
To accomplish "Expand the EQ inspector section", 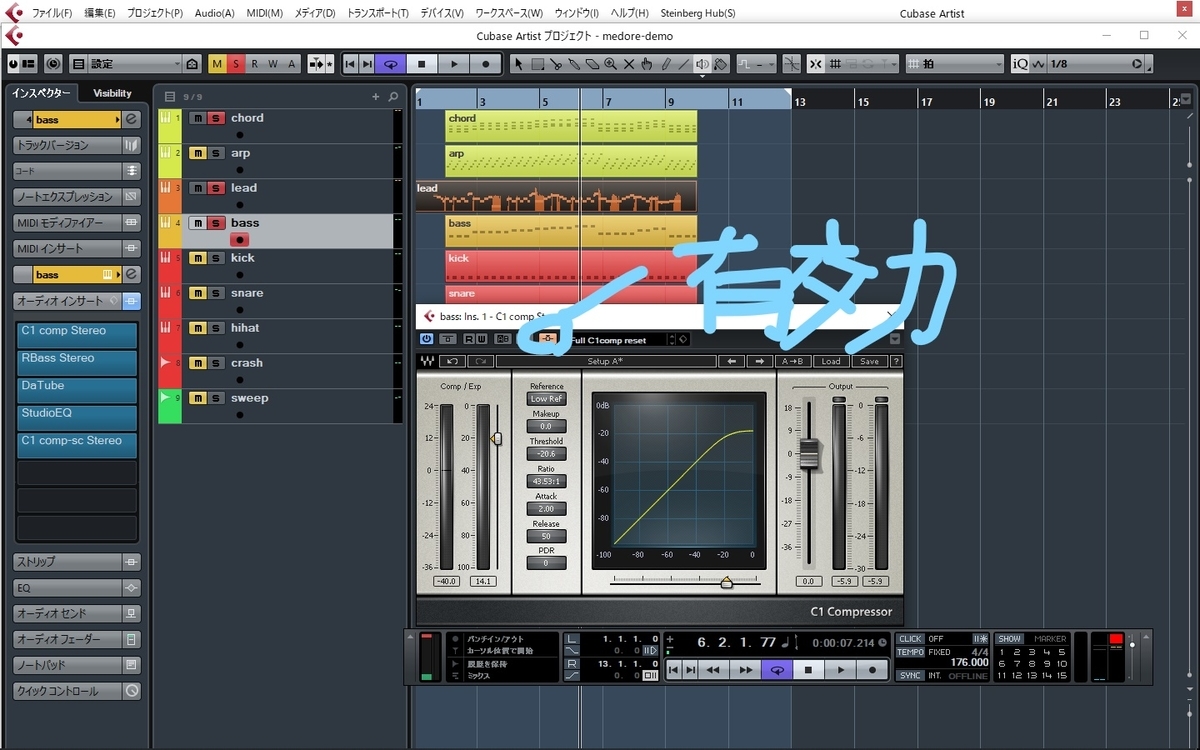I will click(x=78, y=588).
